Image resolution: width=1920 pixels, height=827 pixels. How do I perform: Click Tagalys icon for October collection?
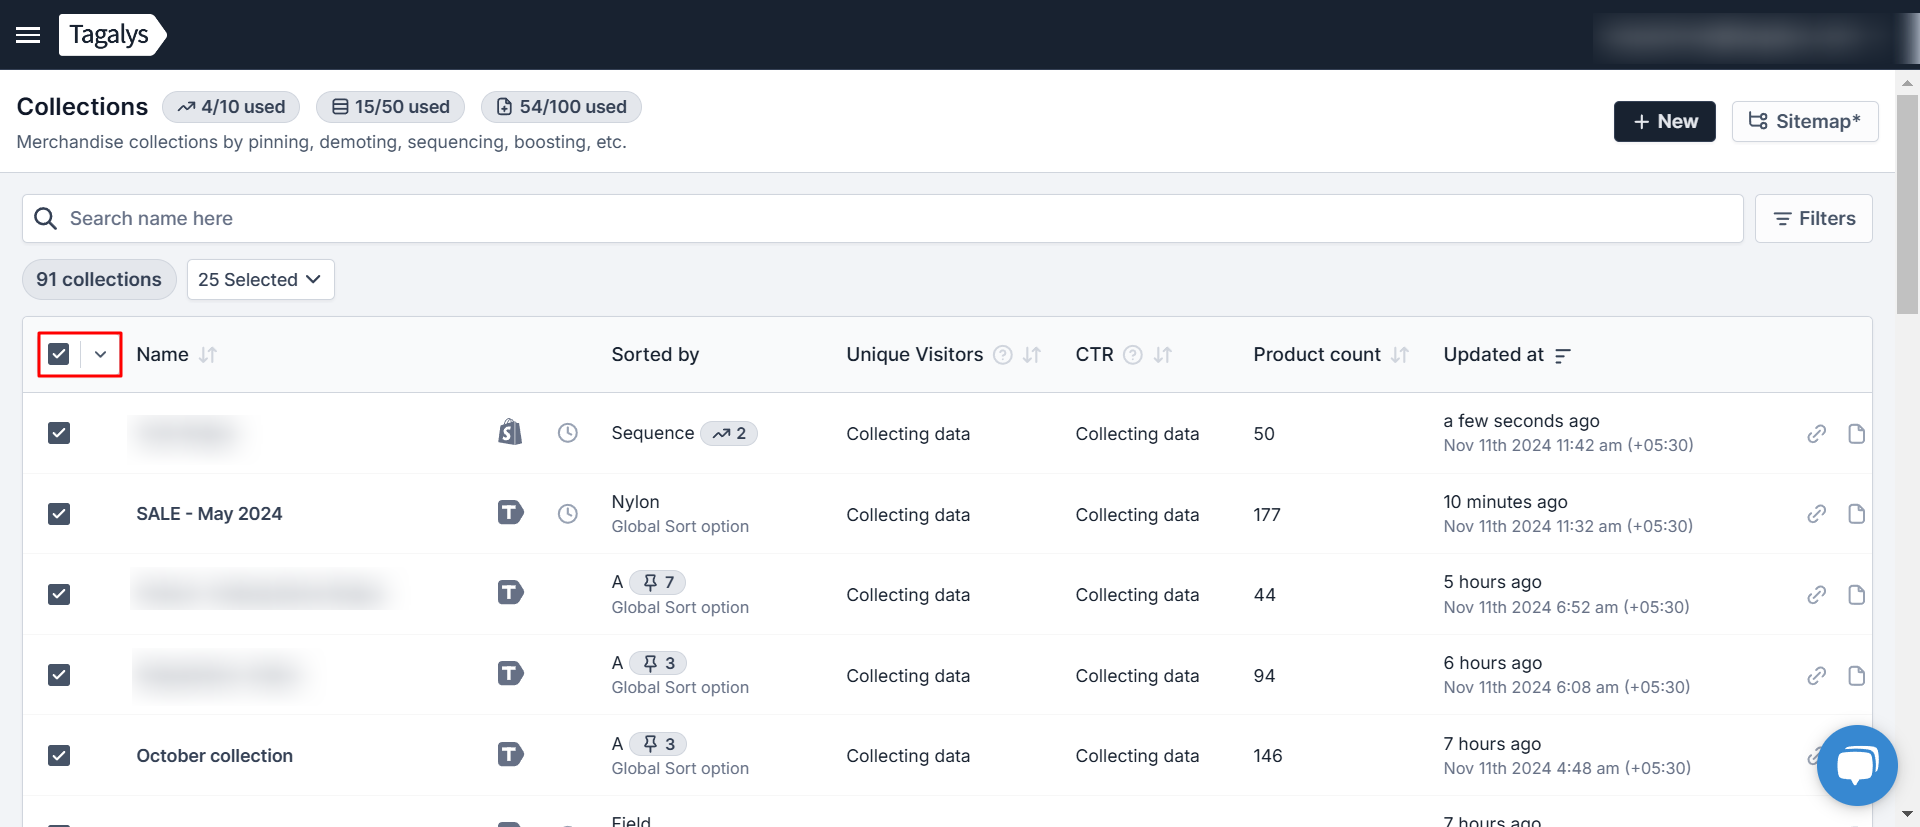pyautogui.click(x=511, y=754)
